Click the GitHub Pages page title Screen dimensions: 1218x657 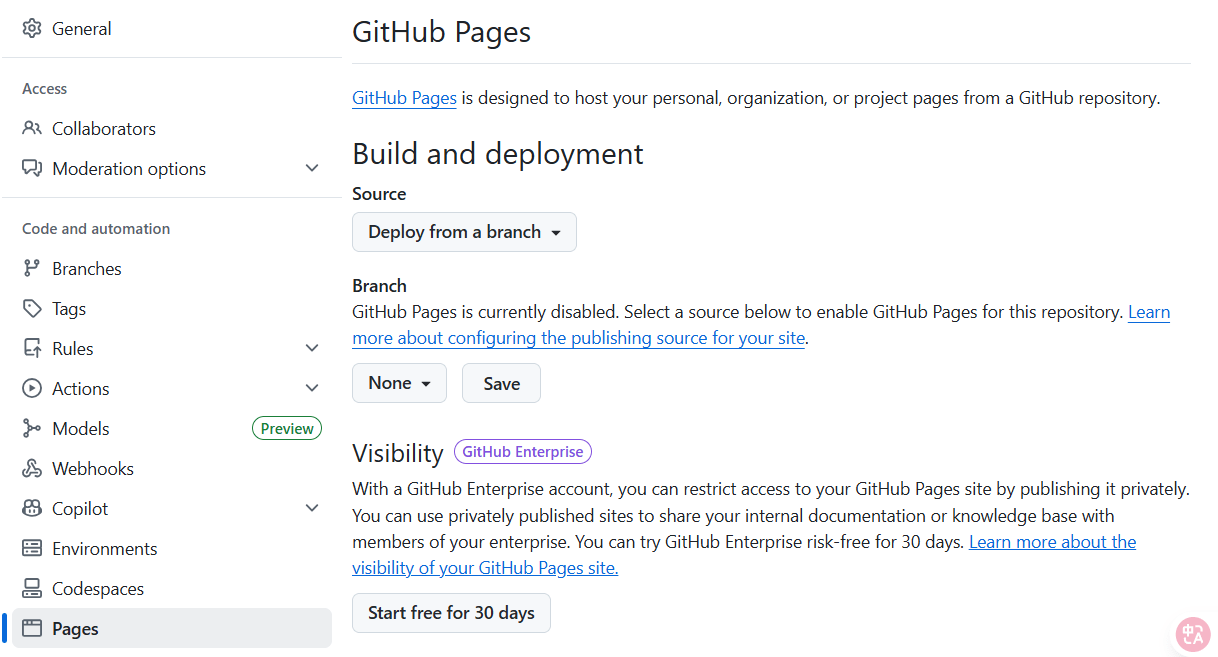441,31
